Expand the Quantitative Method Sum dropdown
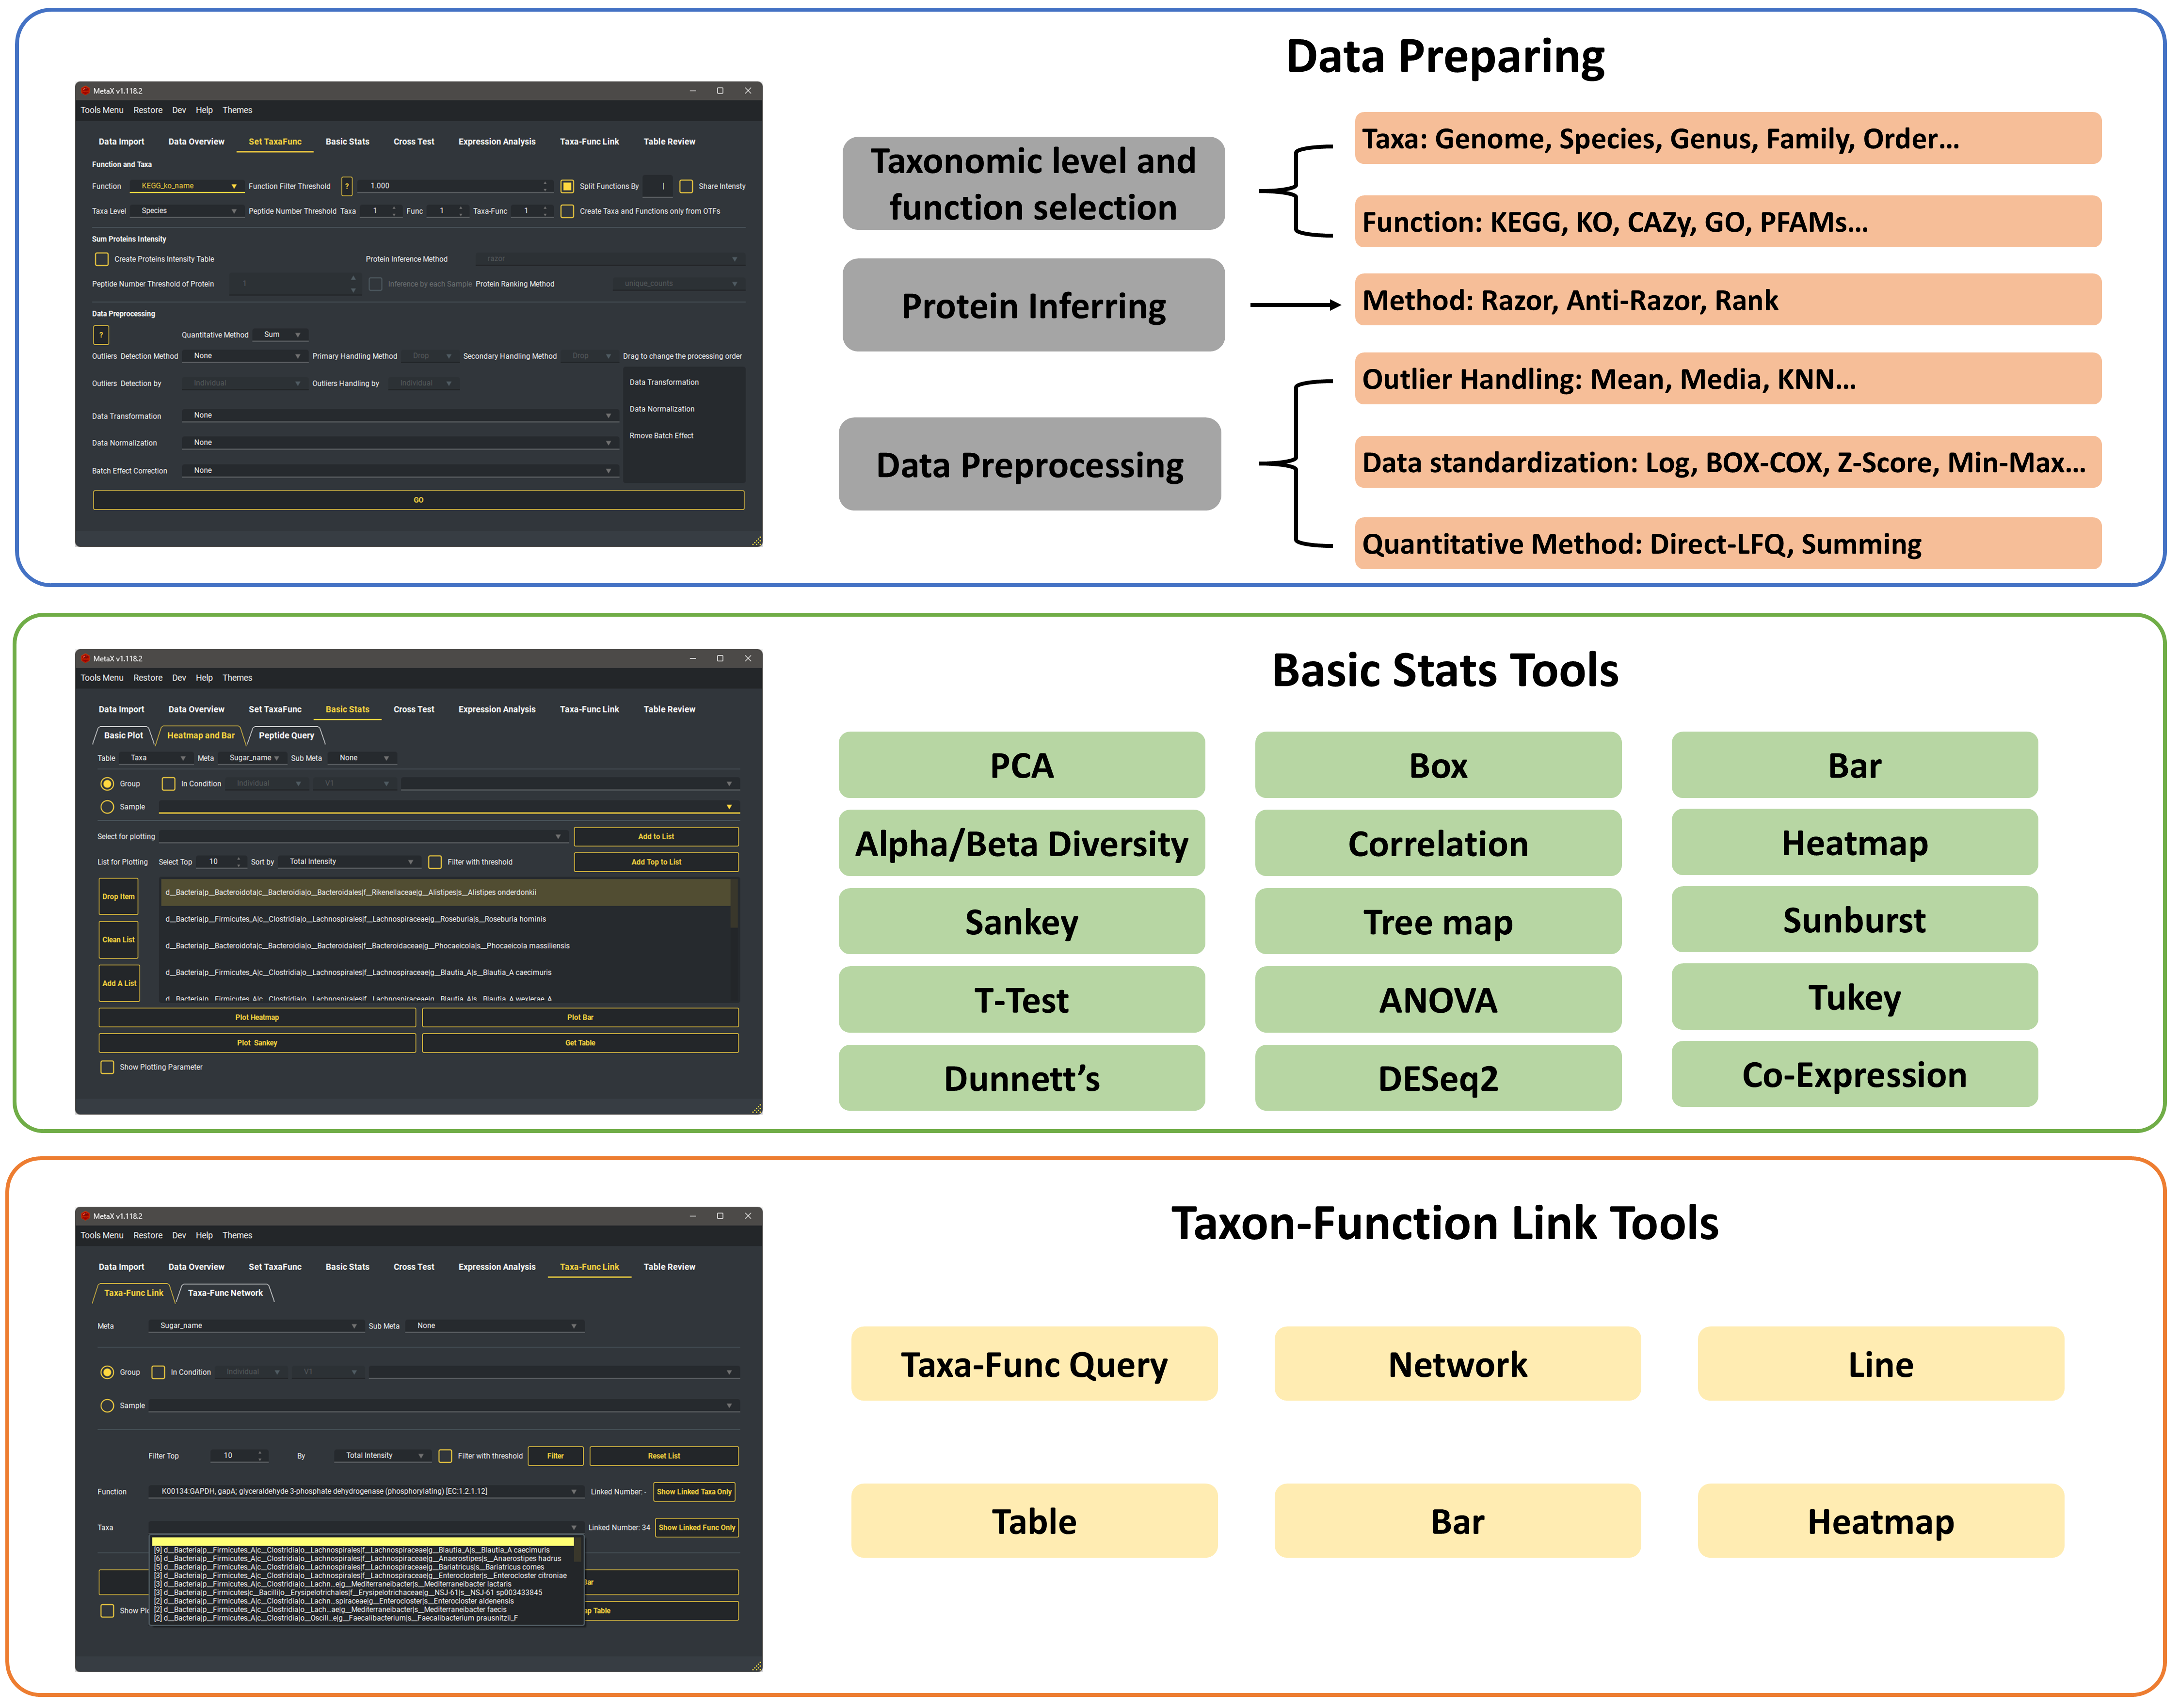 pyautogui.click(x=281, y=335)
